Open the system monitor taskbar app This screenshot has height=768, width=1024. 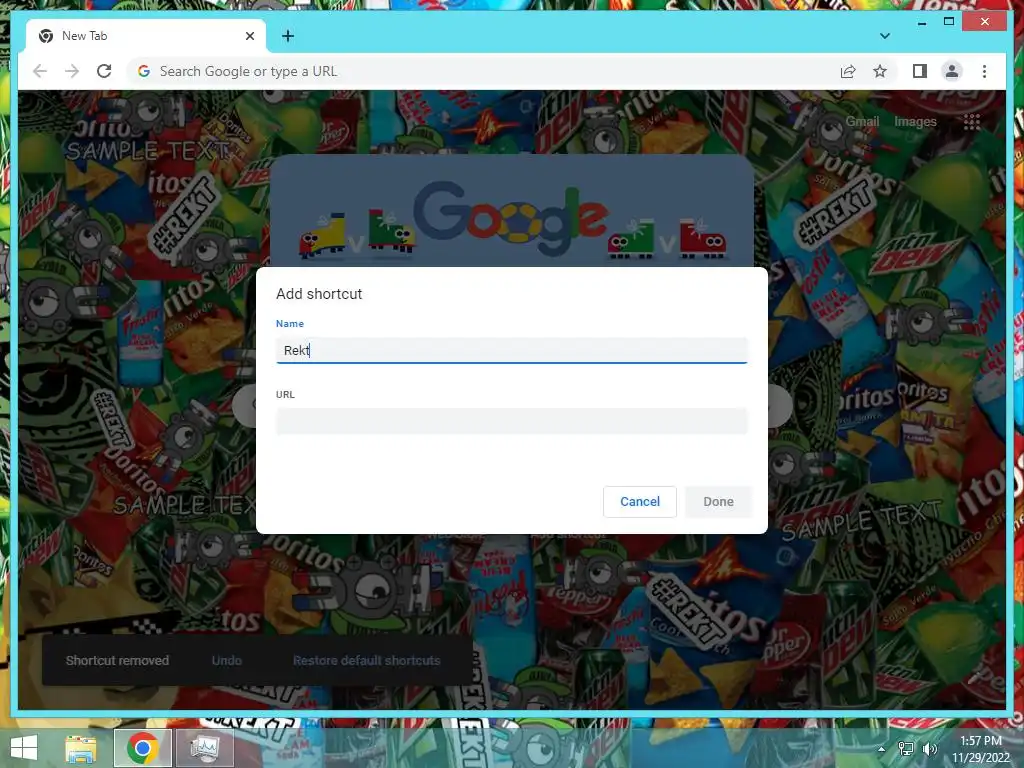pos(206,748)
